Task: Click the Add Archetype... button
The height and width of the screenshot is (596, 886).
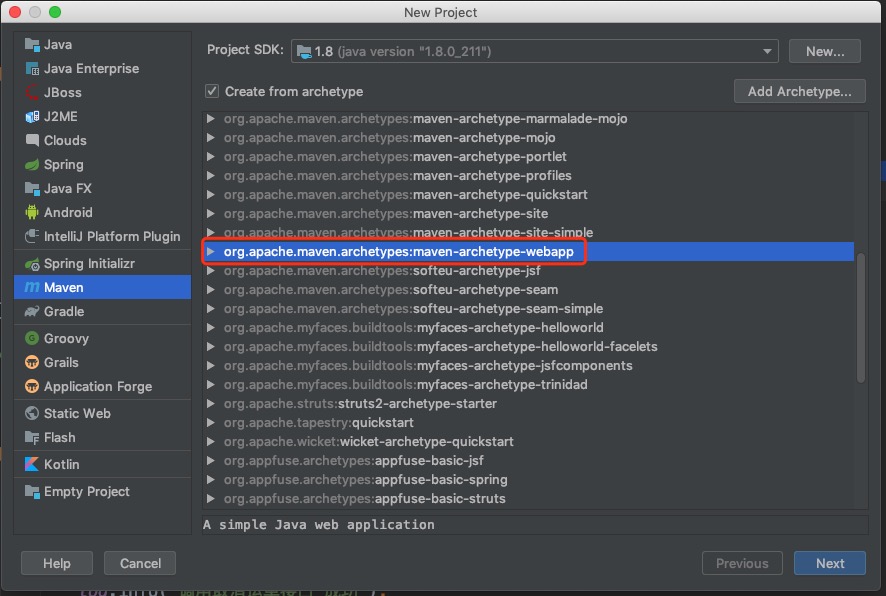Action: coord(799,91)
